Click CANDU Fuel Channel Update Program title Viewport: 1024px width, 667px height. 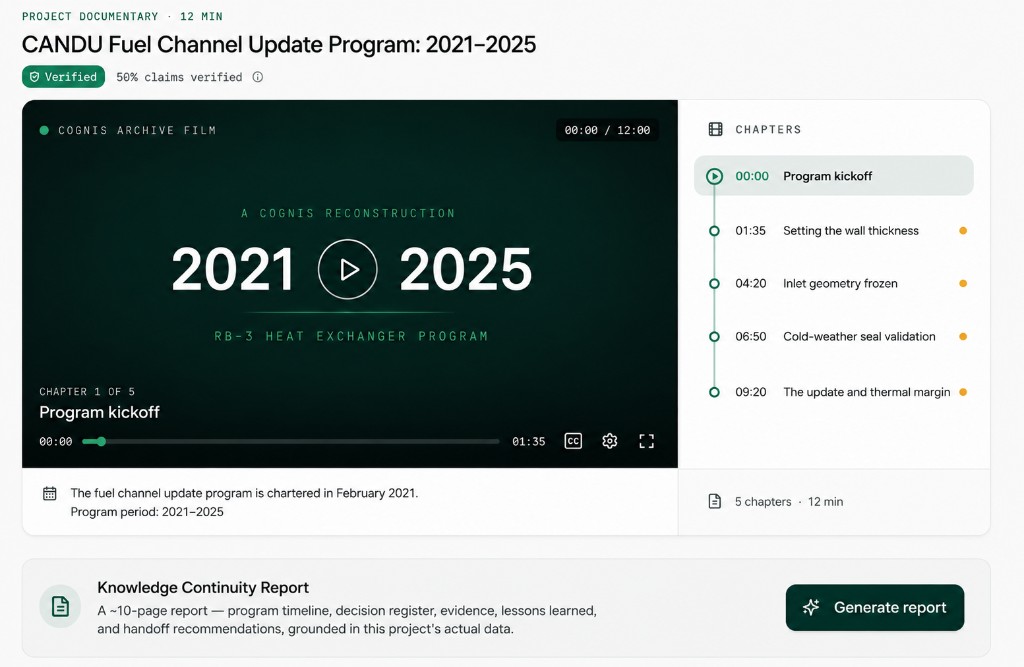tap(279, 44)
